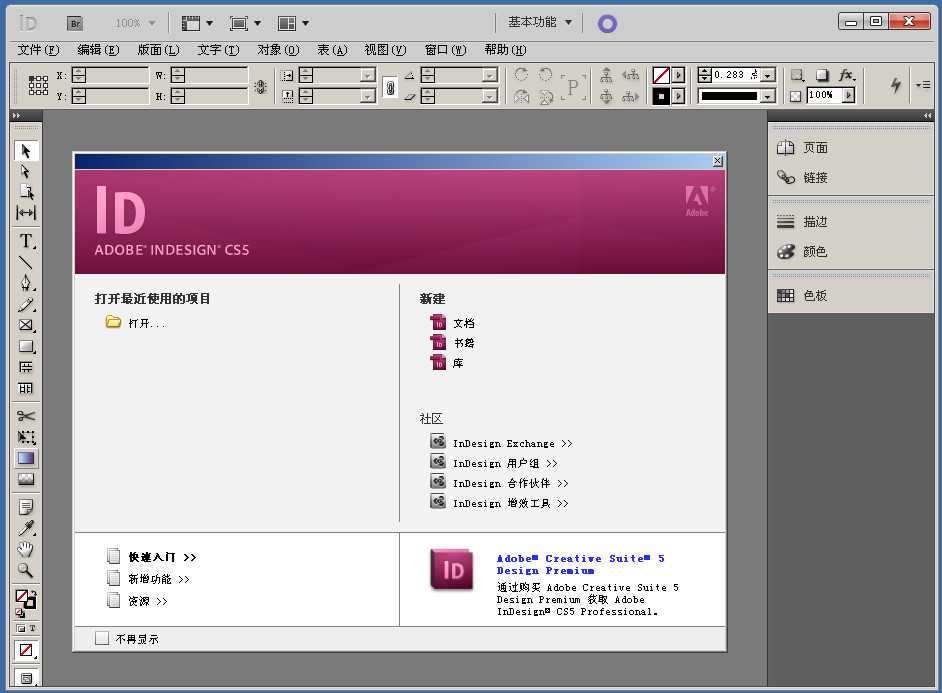Select the Gap tool
This screenshot has width=942, height=693.
coord(26,213)
